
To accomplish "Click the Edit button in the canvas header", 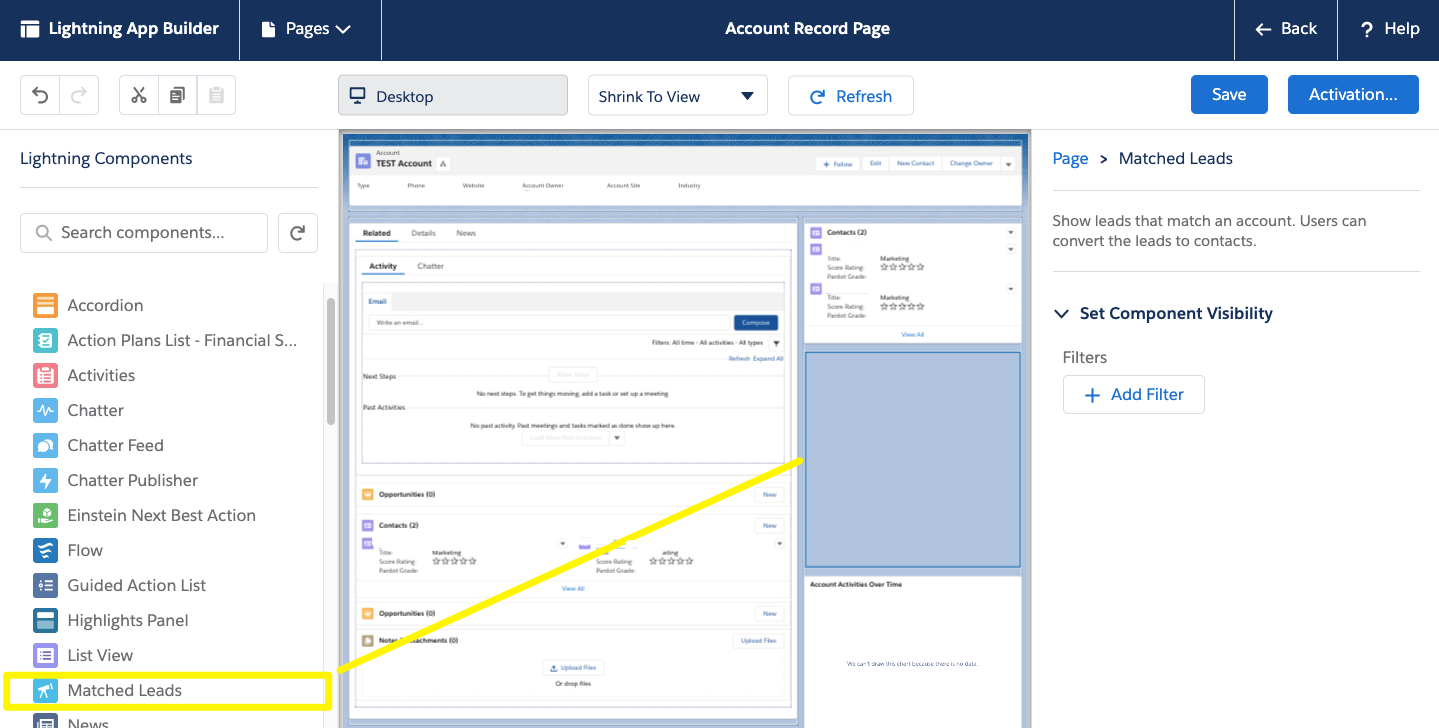I will coord(875,163).
